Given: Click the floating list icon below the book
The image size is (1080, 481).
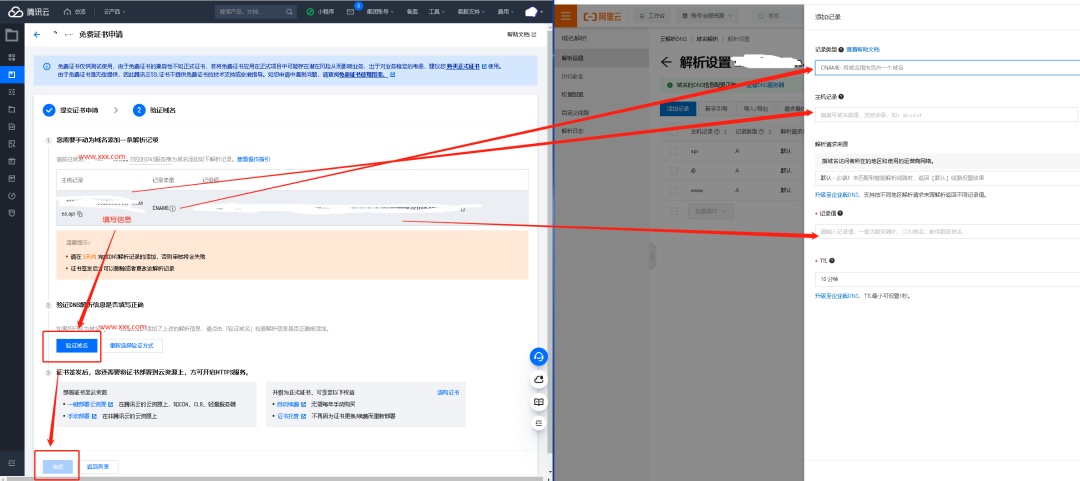Looking at the screenshot, I should 539,422.
